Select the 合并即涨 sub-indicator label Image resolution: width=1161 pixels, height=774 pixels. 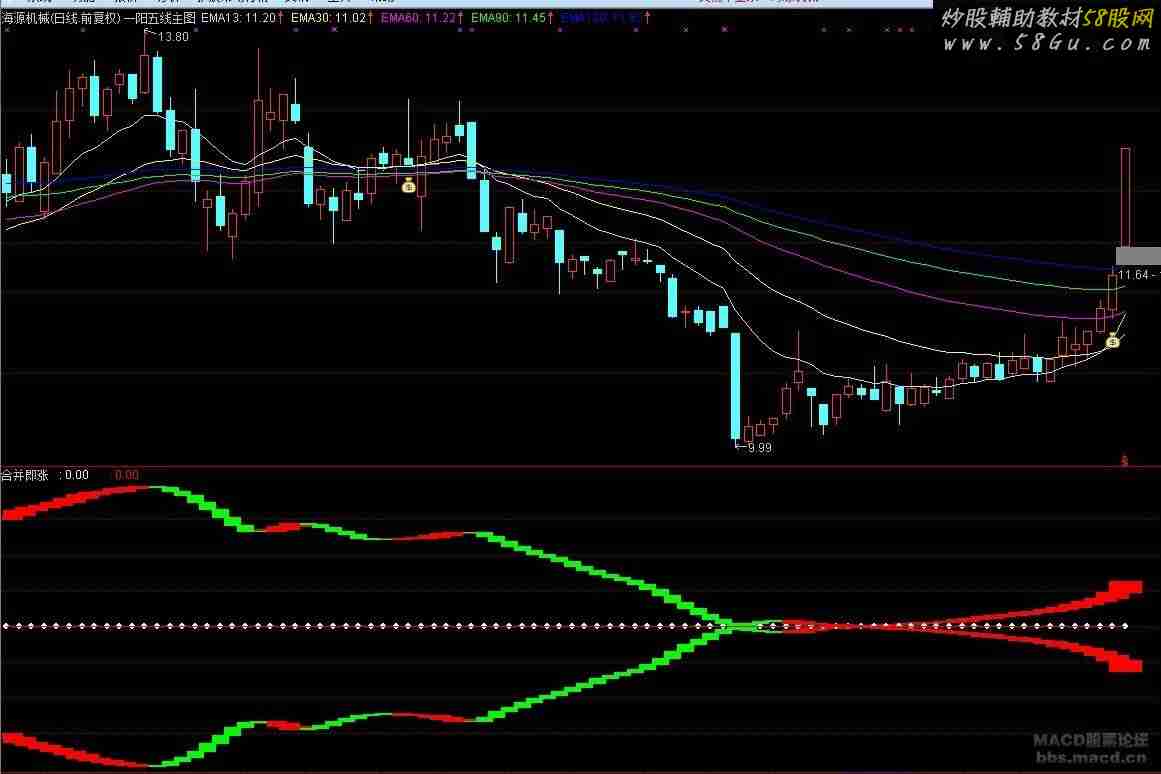point(24,475)
